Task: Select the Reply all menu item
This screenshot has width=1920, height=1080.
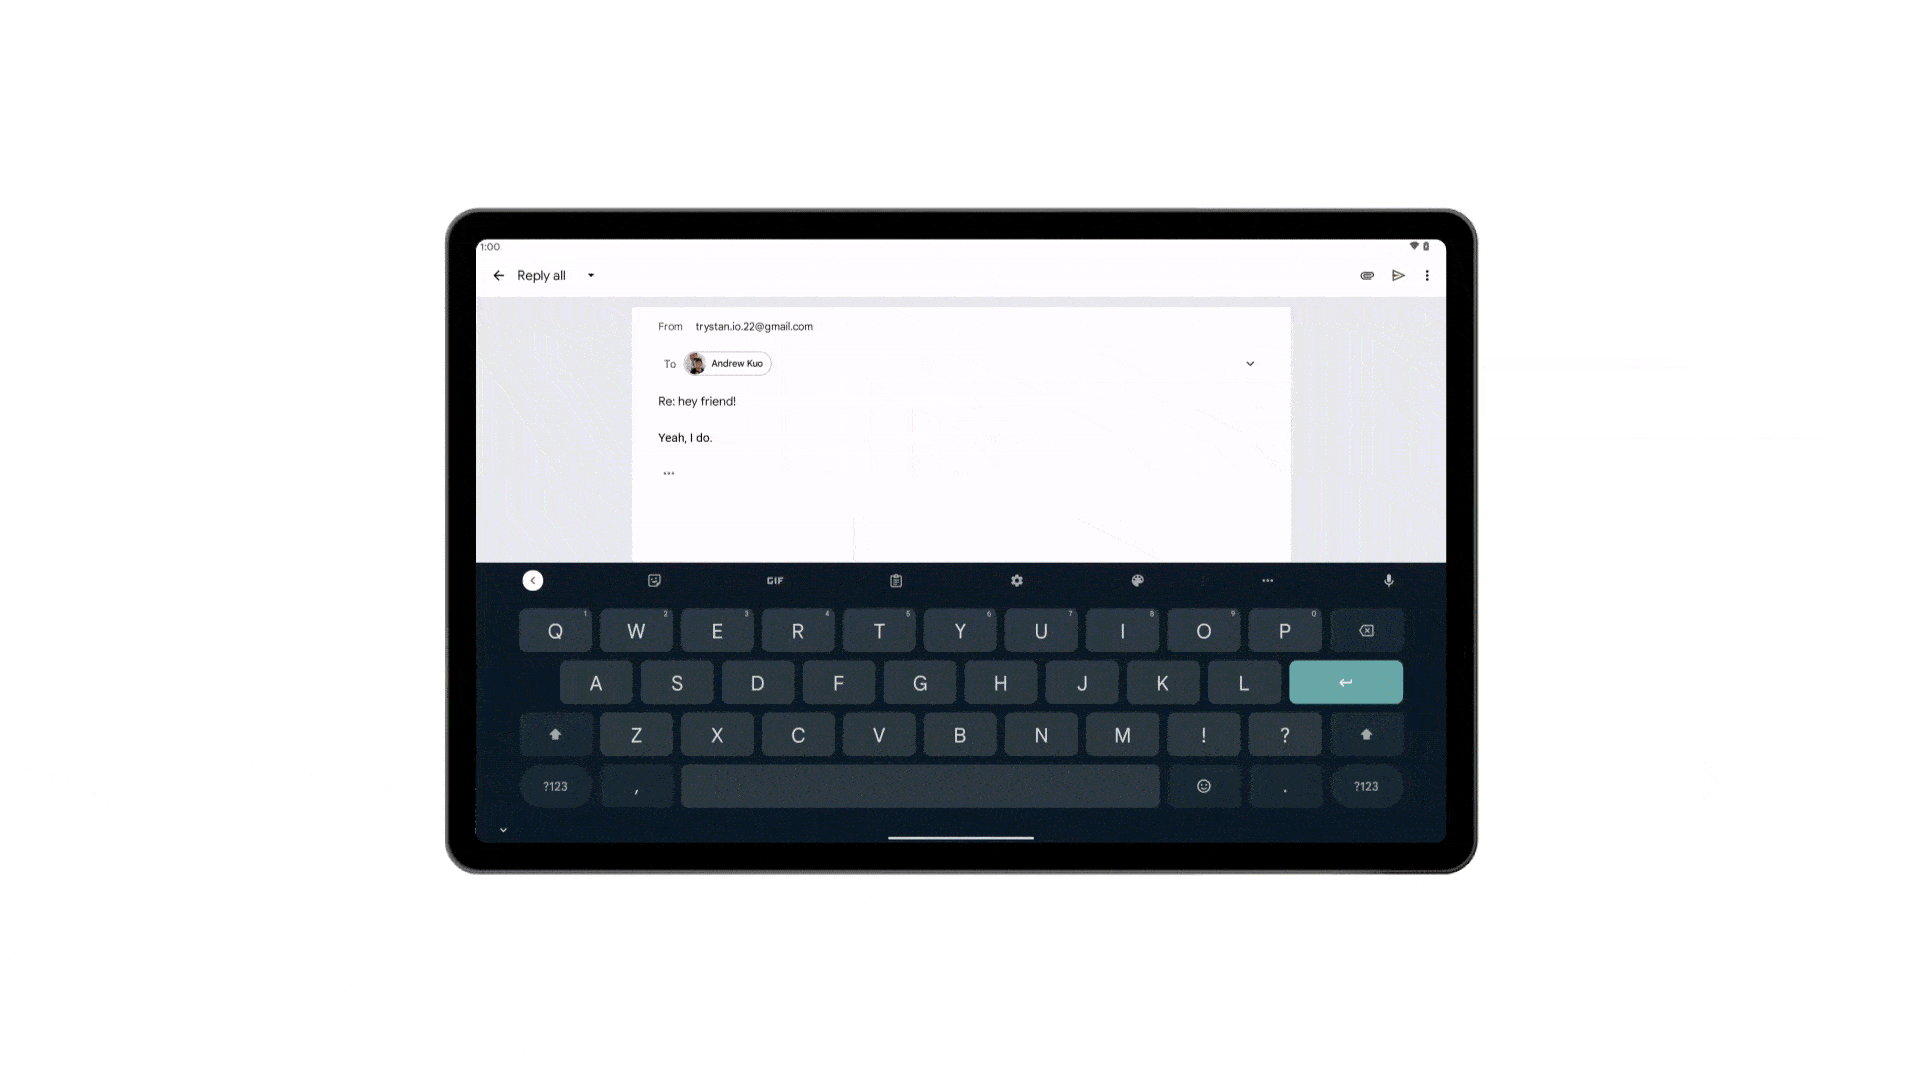Action: [542, 274]
